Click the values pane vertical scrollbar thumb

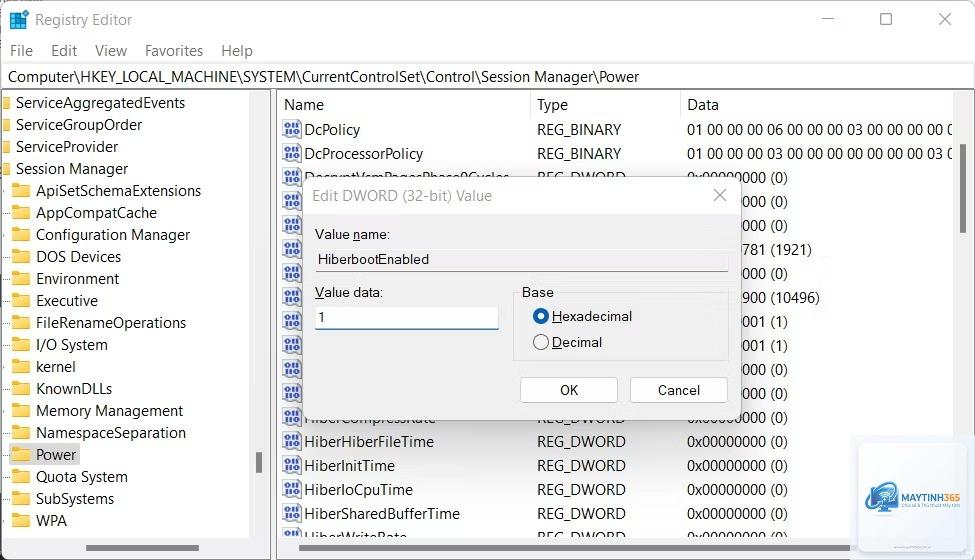[963, 189]
